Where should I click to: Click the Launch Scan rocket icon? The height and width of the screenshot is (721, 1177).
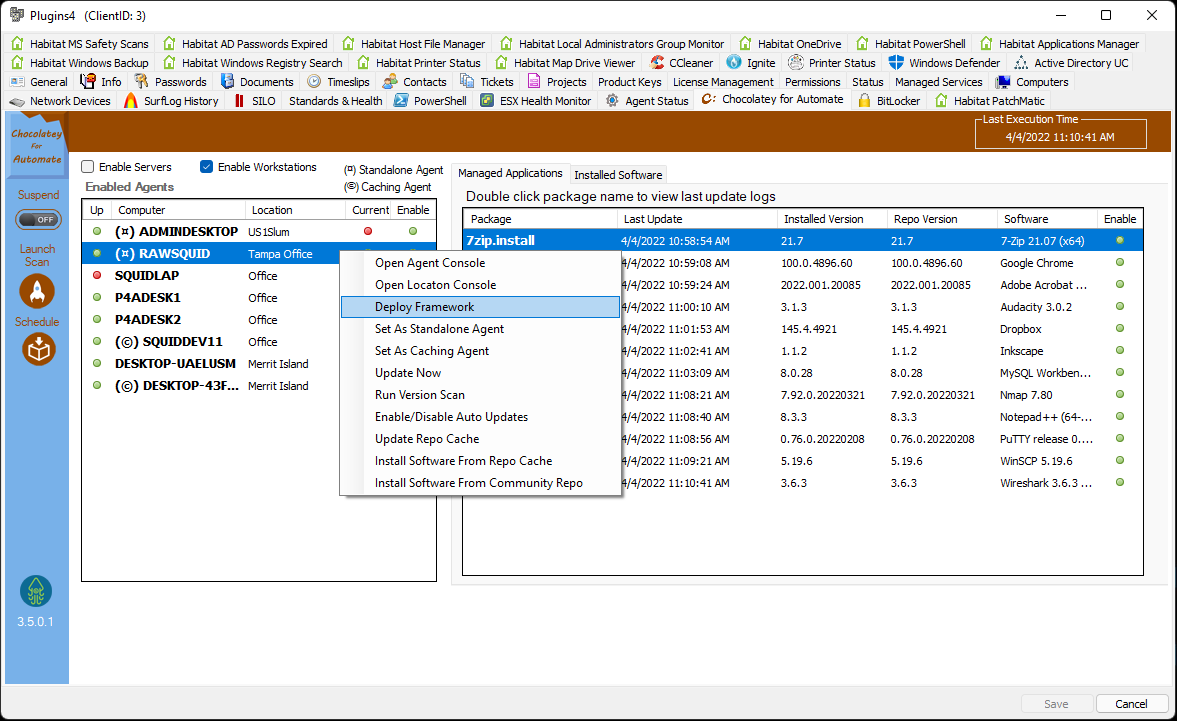click(37, 291)
